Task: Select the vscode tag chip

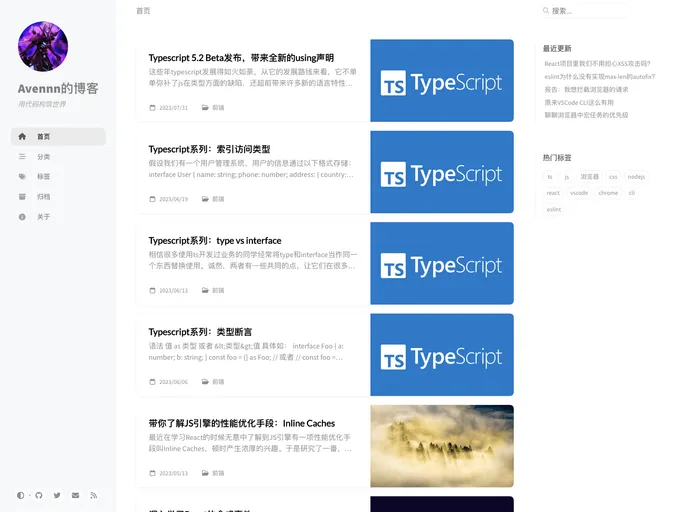Action: [x=579, y=193]
